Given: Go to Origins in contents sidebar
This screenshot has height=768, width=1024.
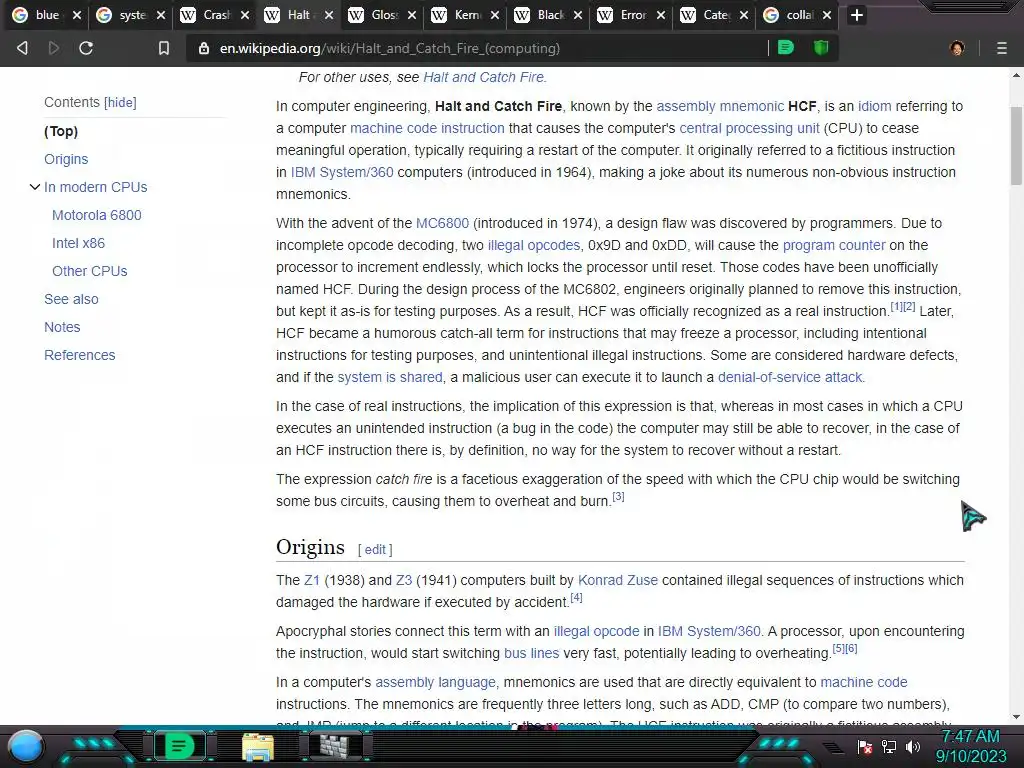Looking at the screenshot, I should coord(66,159).
